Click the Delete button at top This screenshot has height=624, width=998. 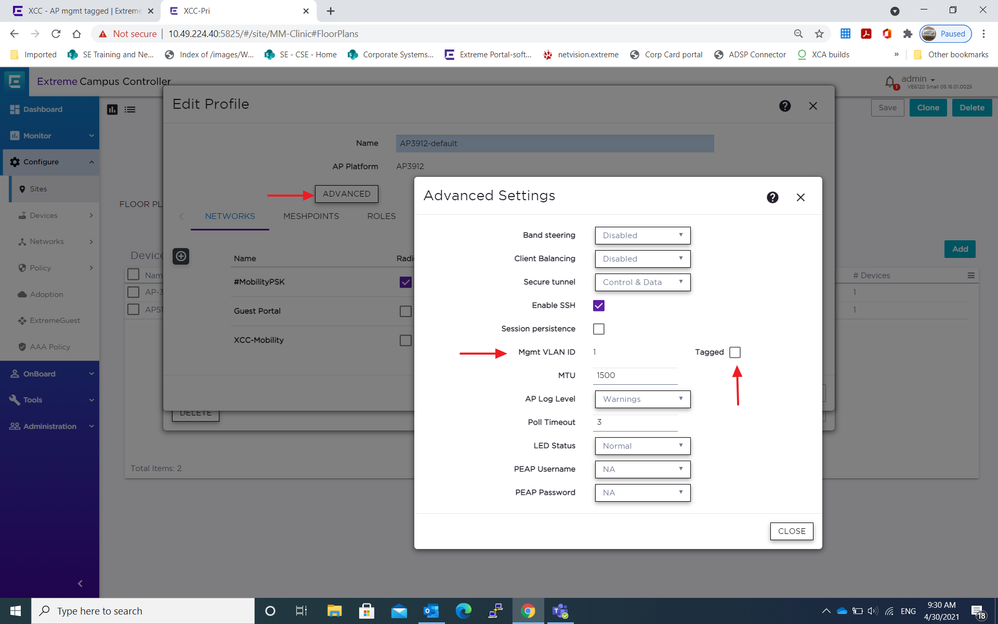coord(972,108)
